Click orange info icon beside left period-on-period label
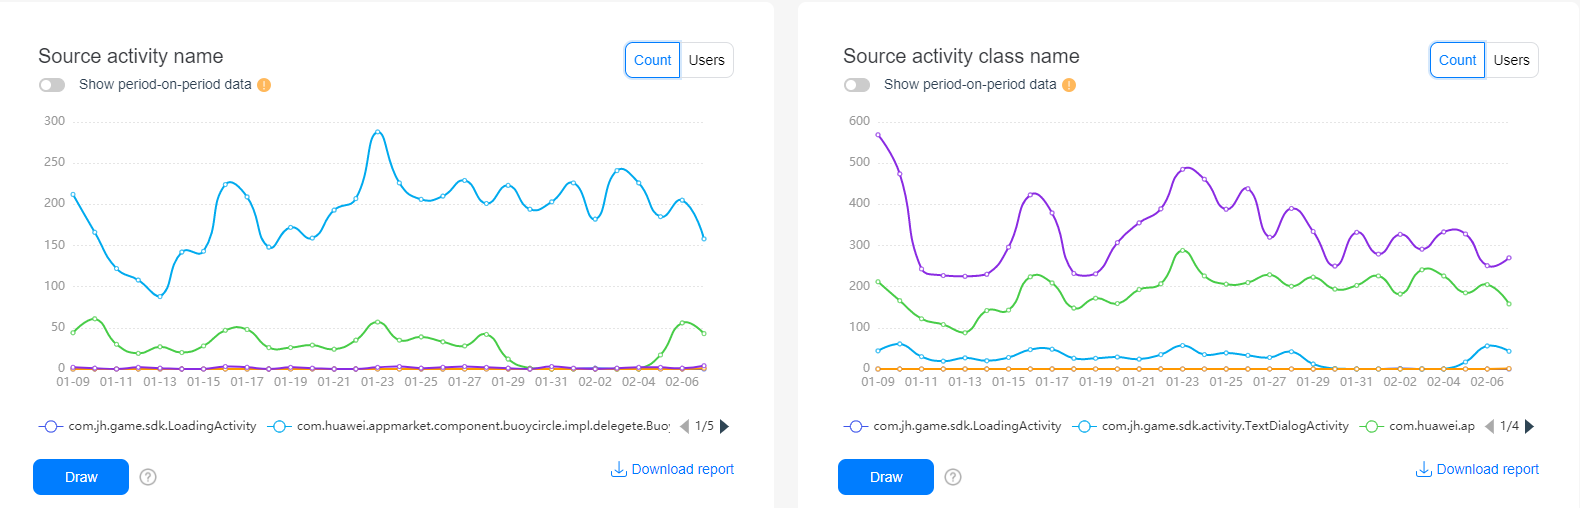Screen dimensions: 1580x508 click(x=264, y=85)
